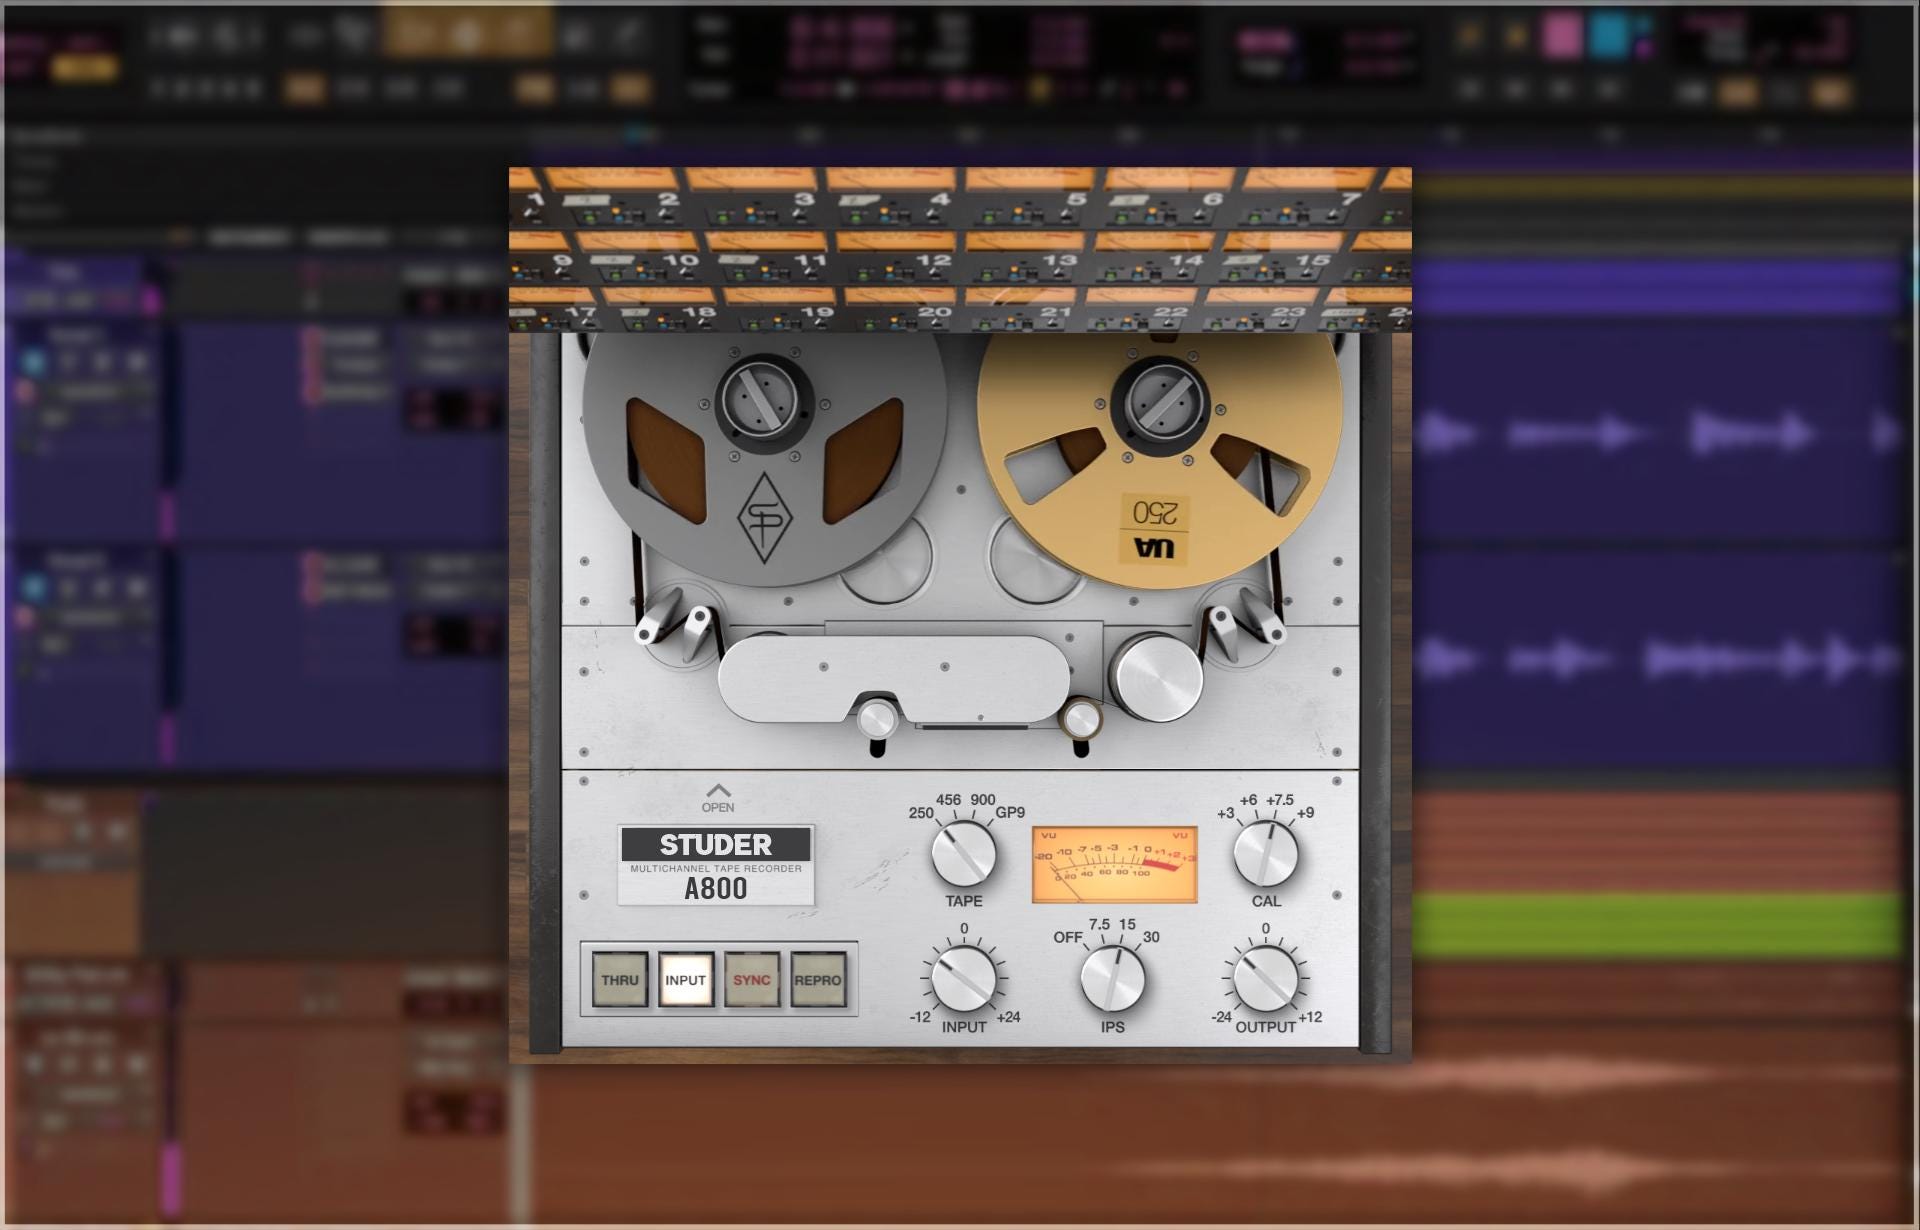Click the CAL level knob

point(1265,853)
